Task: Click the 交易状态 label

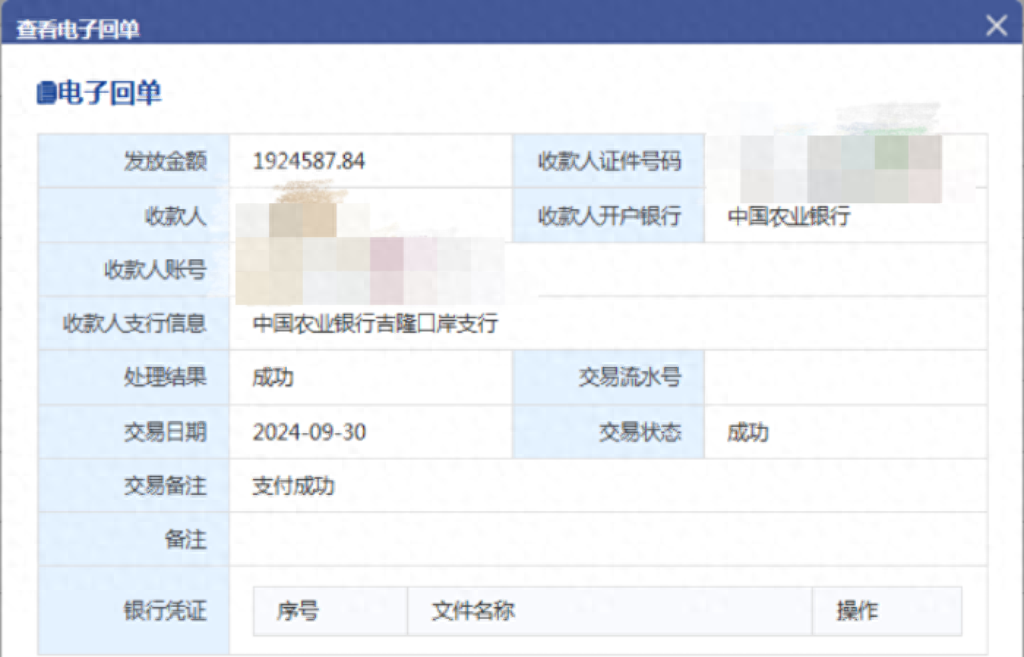Action: [x=640, y=432]
